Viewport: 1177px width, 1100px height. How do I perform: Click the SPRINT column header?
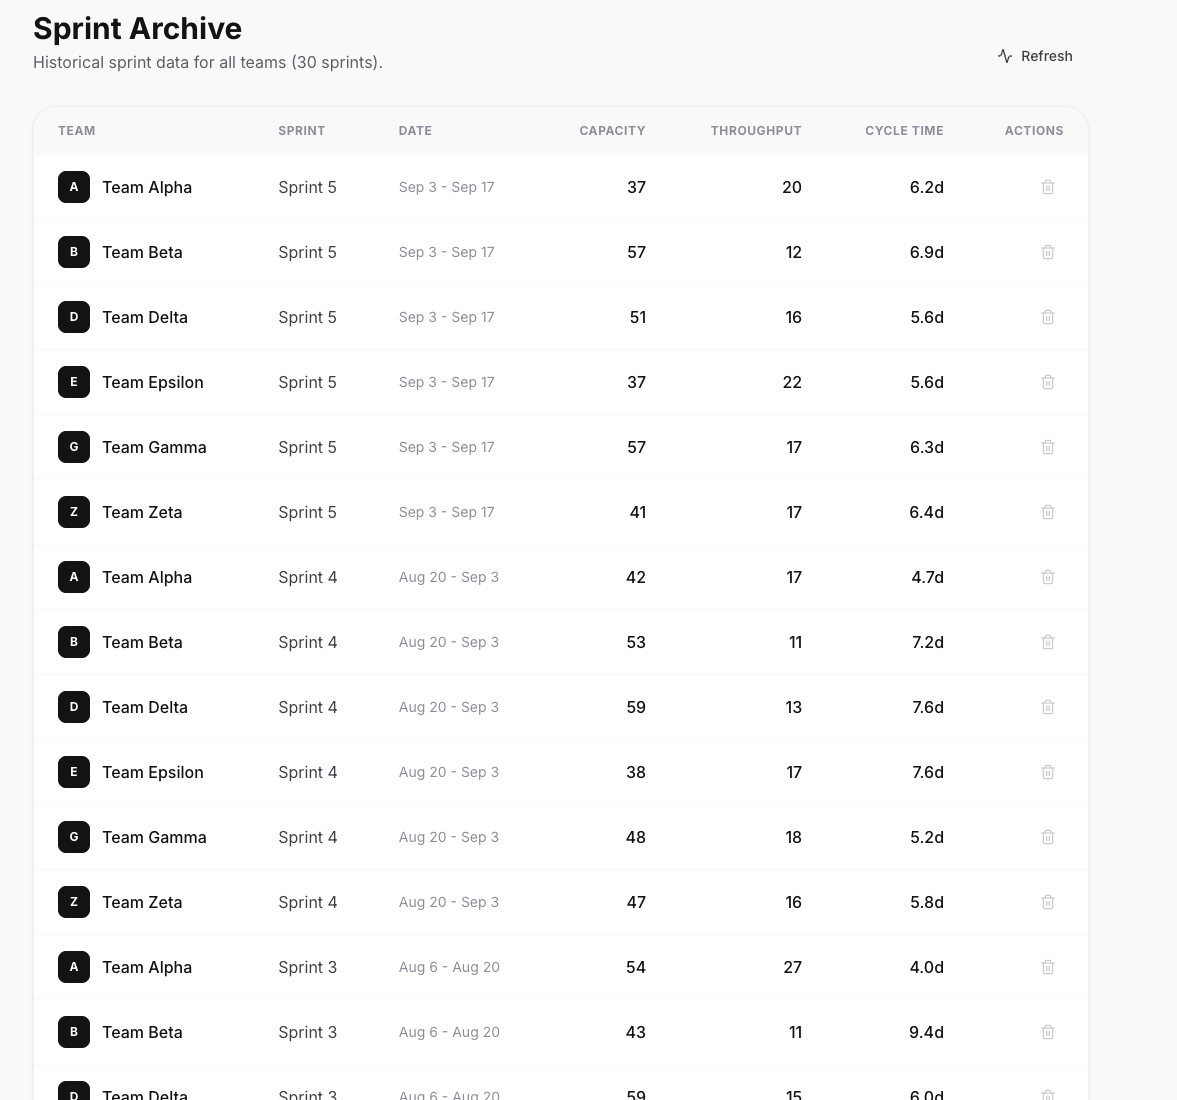pyautogui.click(x=302, y=131)
